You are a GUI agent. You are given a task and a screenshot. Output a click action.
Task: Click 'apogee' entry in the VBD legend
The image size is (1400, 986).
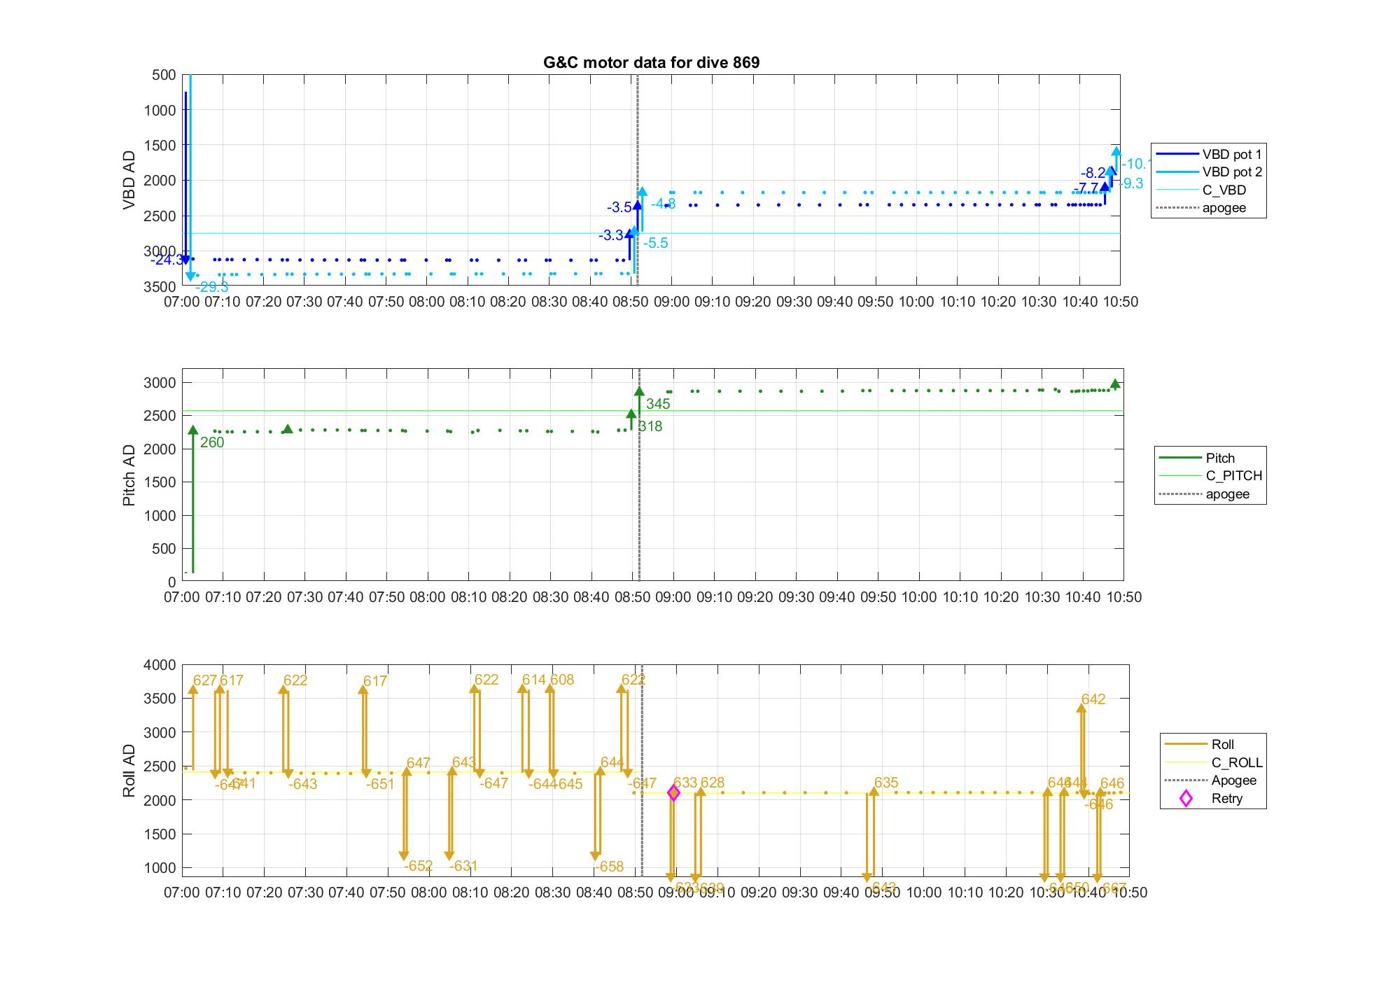(1210, 208)
